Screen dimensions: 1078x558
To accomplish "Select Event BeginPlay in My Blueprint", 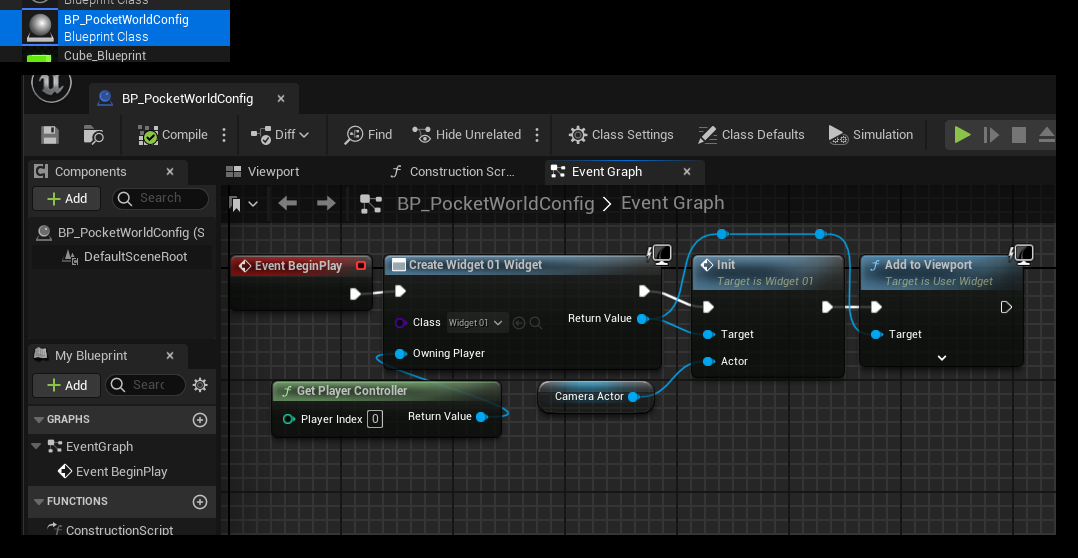I will click(x=113, y=471).
